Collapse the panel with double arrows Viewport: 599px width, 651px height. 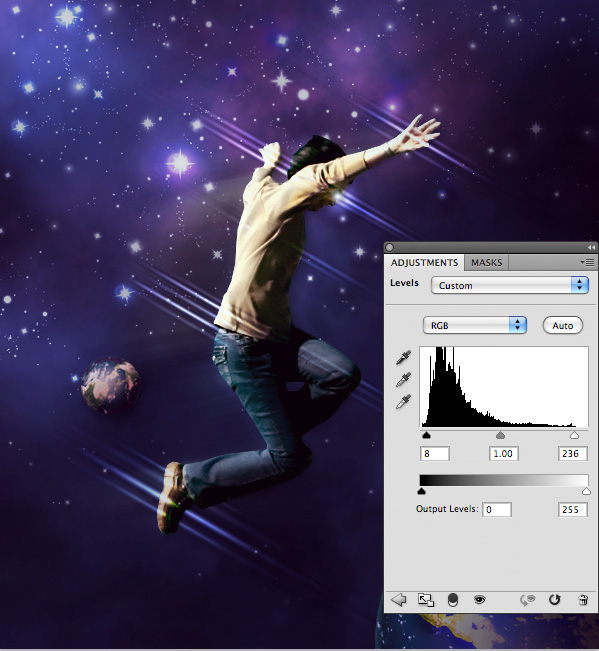pos(591,247)
